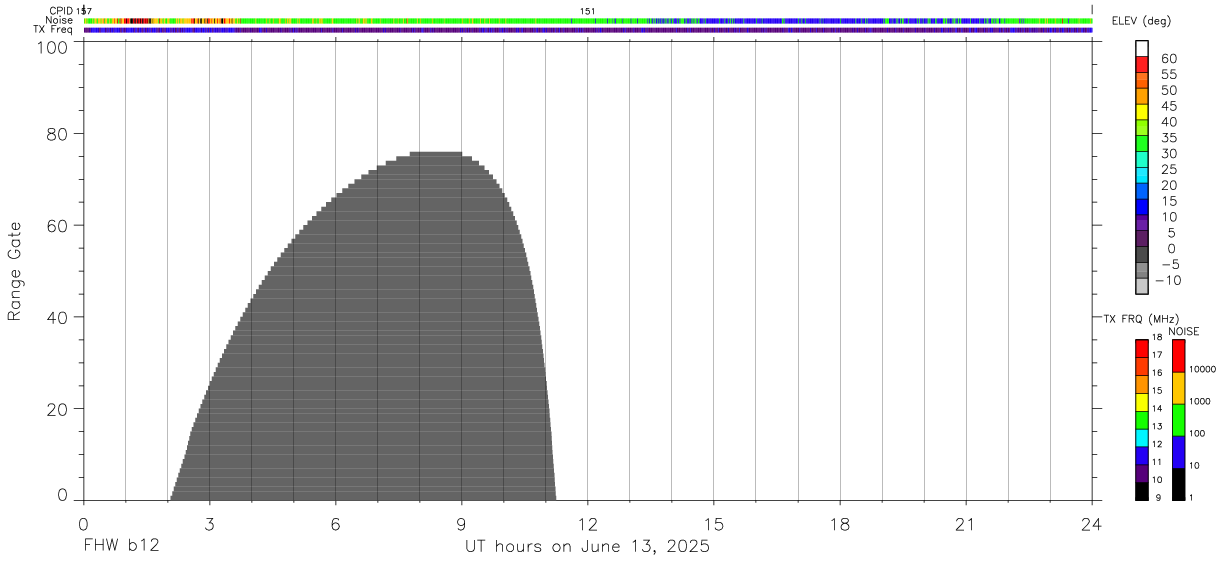Click the ELEV legend value 30

1168,154
